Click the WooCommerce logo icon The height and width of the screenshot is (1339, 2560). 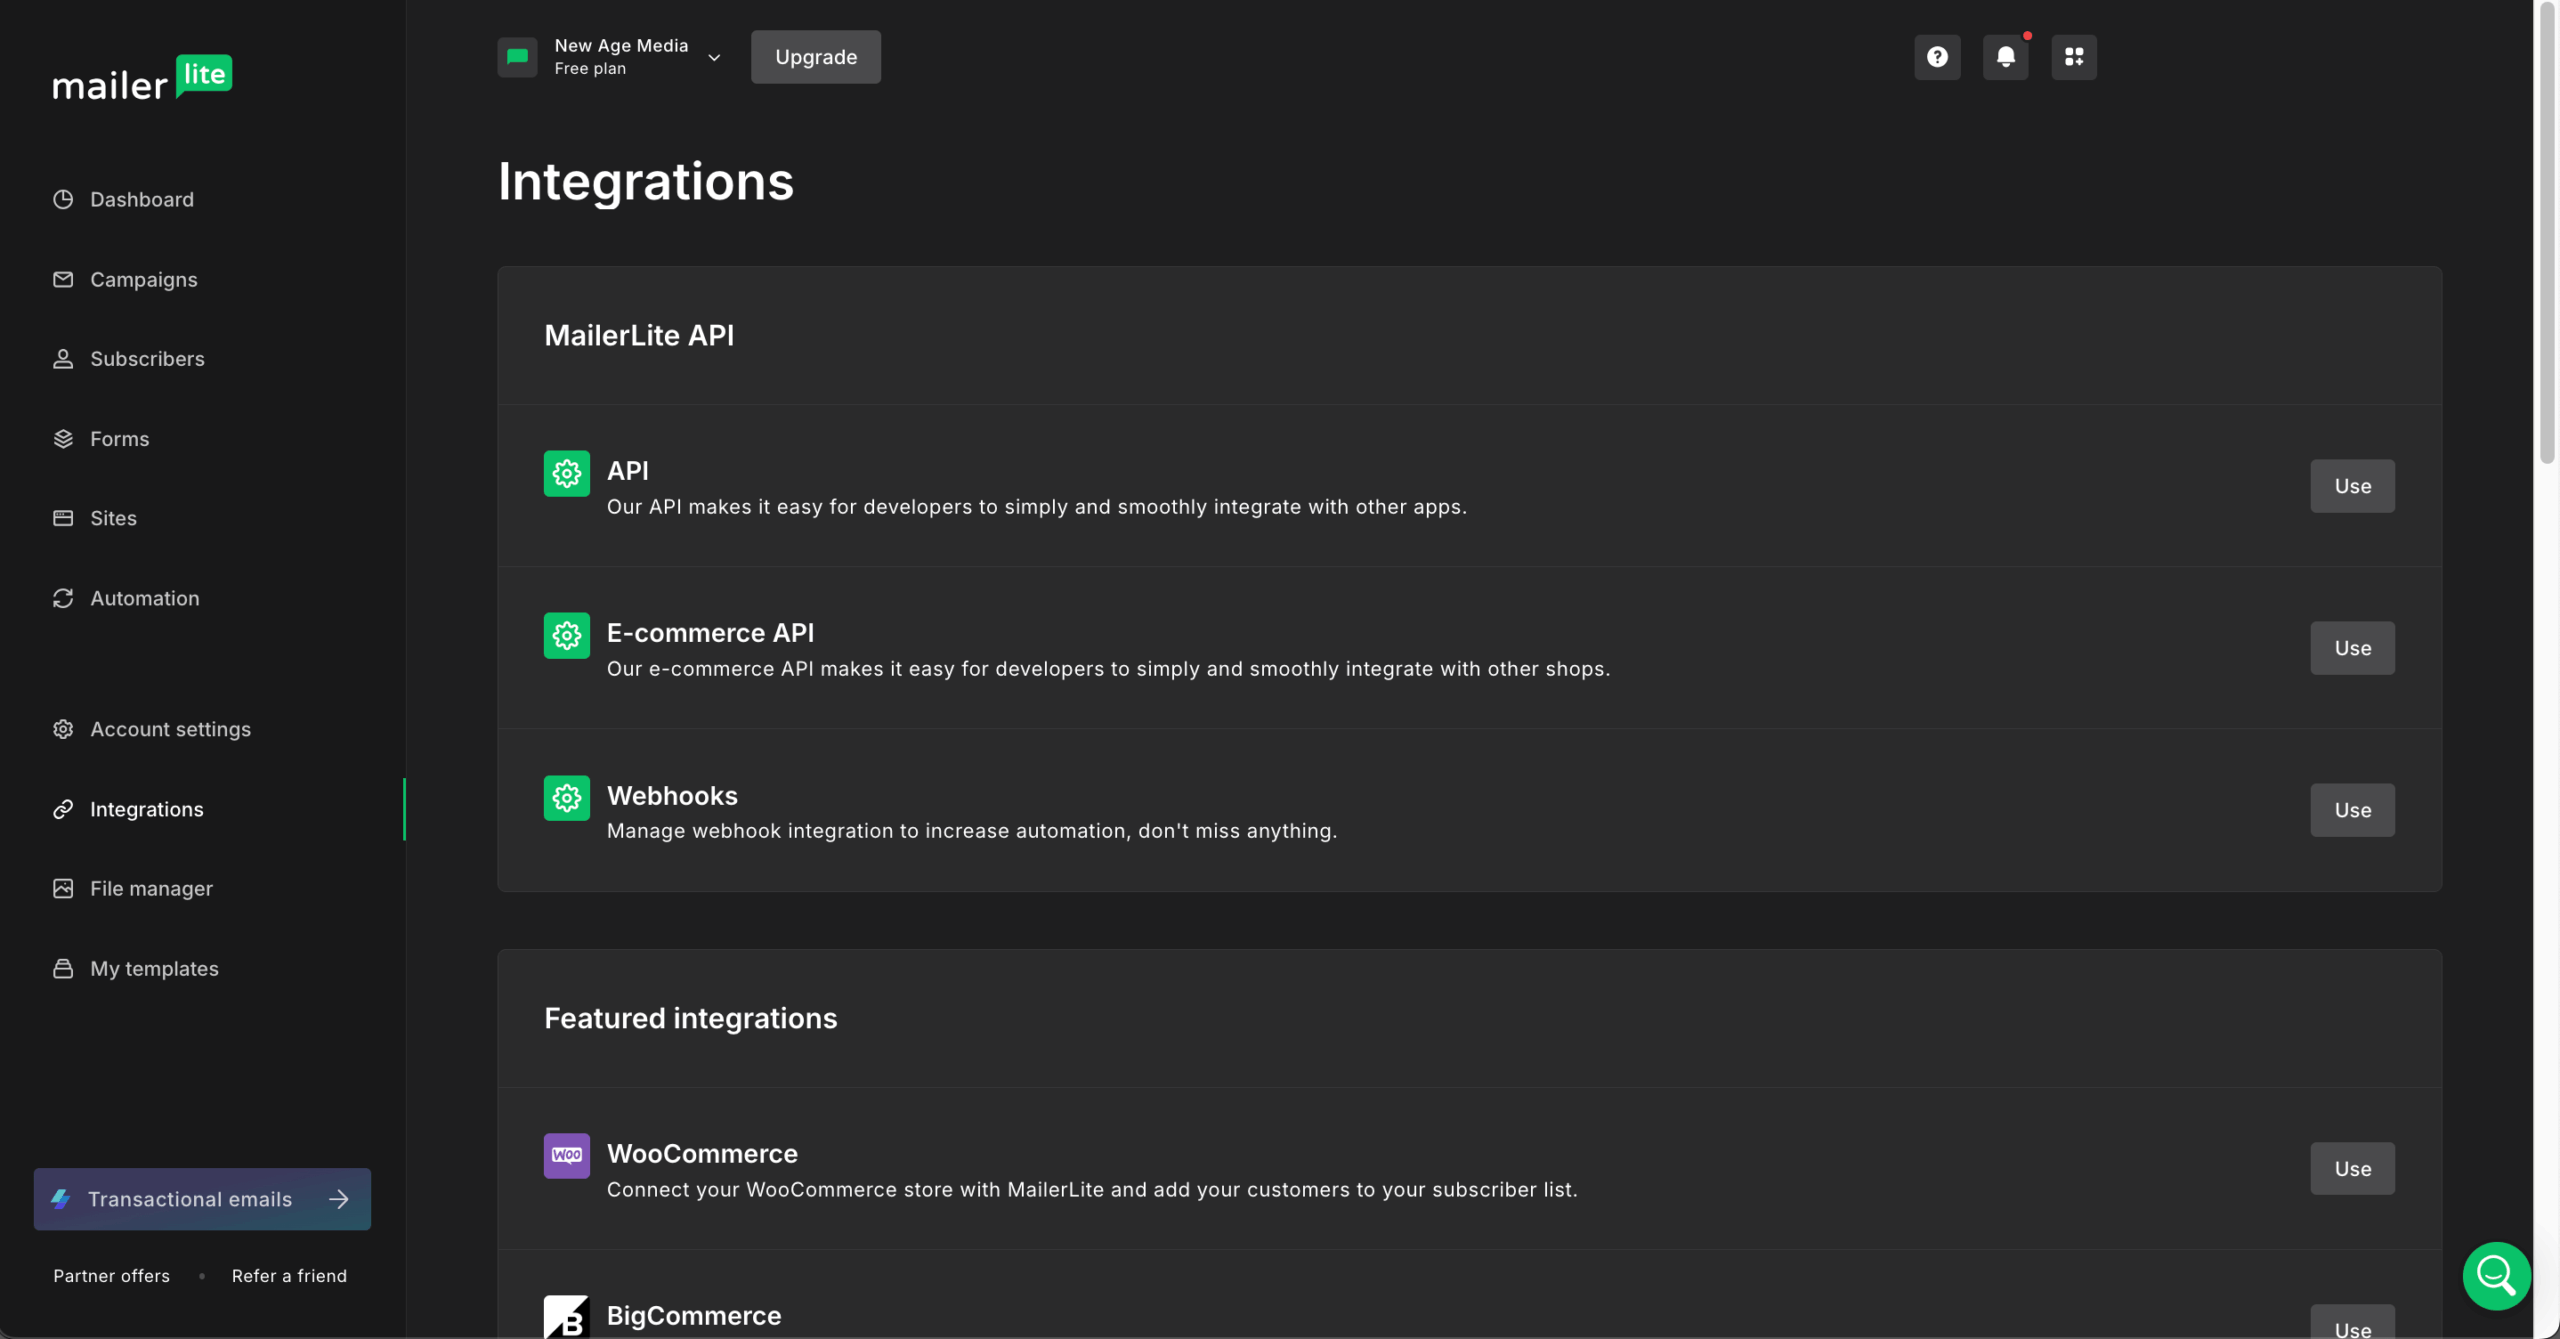(566, 1155)
